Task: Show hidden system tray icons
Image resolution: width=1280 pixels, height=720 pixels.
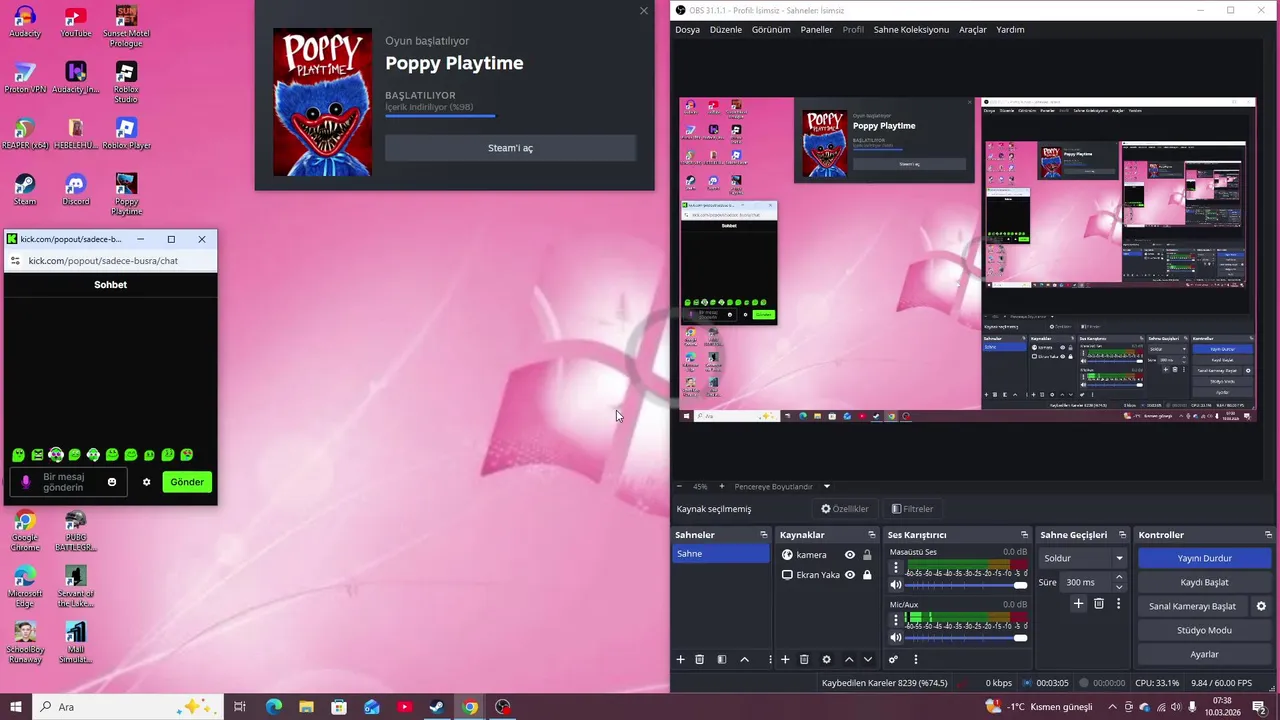Action: pos(1112,707)
